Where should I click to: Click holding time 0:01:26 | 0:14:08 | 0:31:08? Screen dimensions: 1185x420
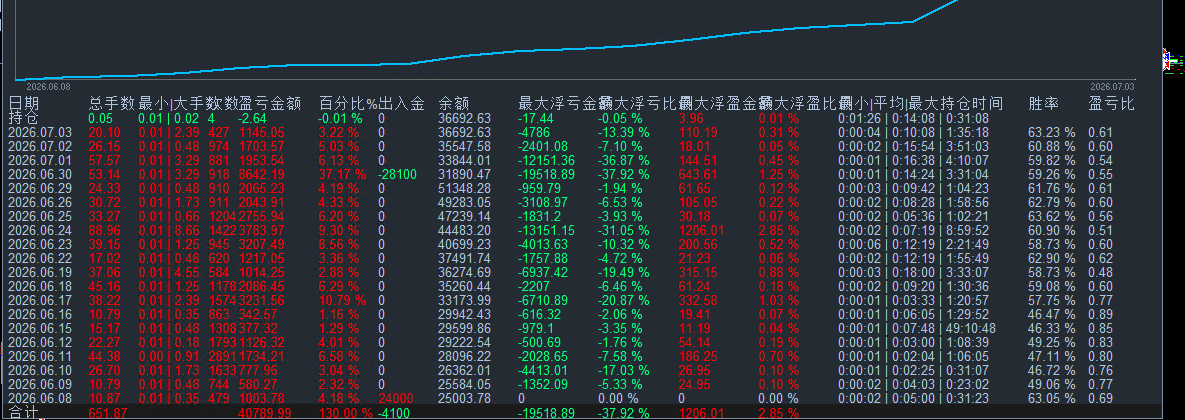(x=914, y=118)
